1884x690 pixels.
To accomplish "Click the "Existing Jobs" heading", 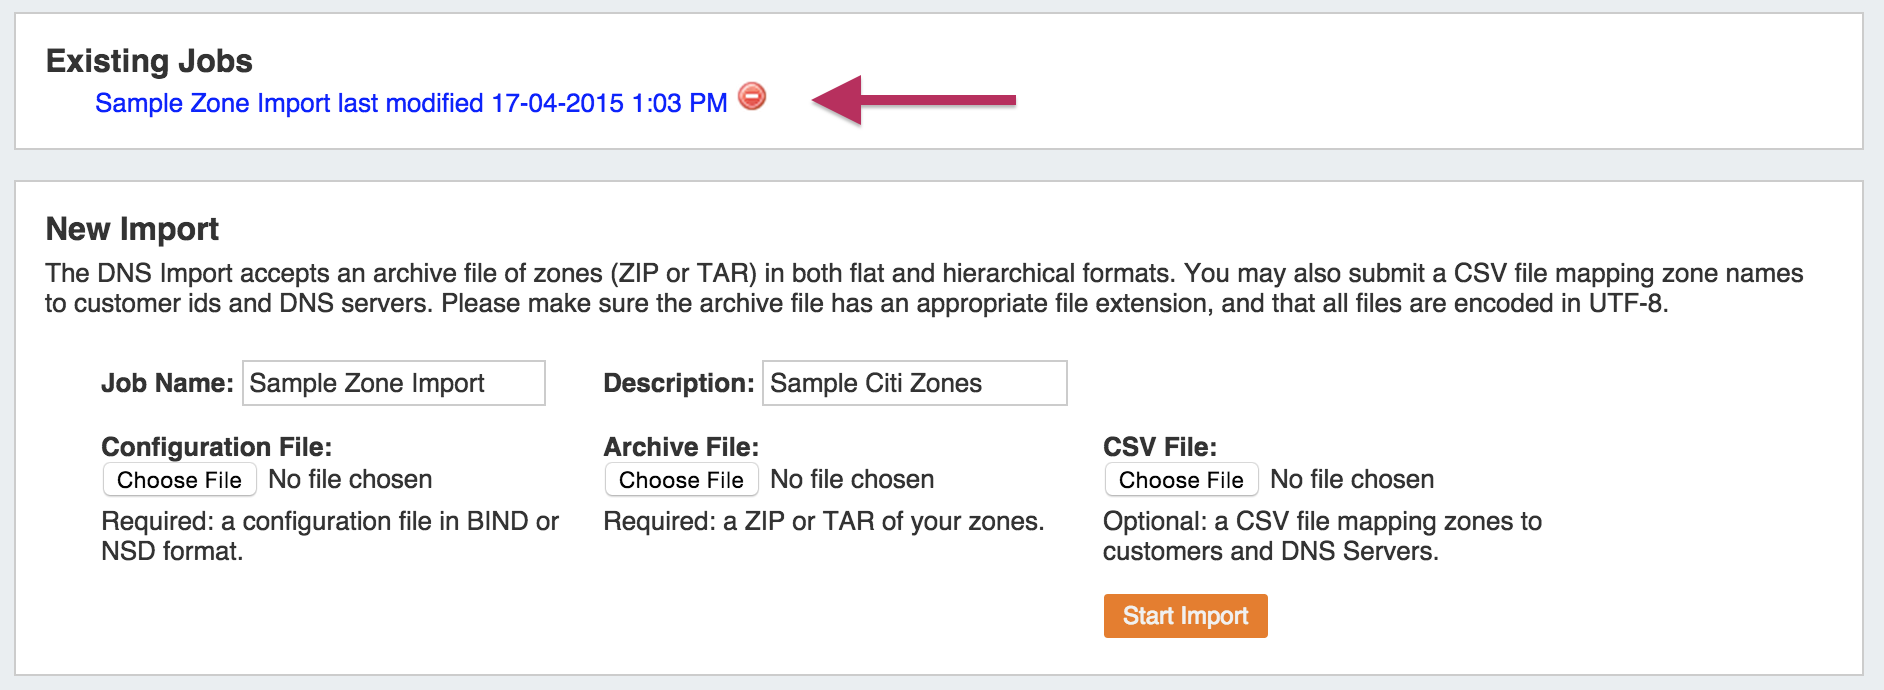I will [149, 61].
